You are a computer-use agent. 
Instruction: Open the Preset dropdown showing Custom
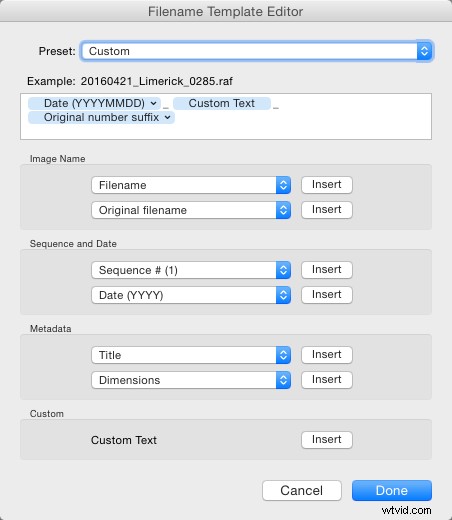257,51
